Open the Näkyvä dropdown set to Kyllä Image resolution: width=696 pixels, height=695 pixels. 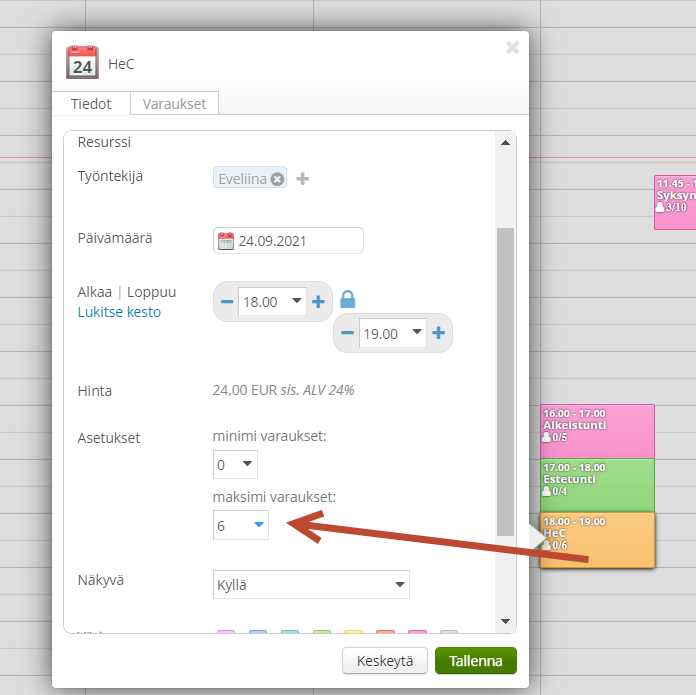coord(311,584)
